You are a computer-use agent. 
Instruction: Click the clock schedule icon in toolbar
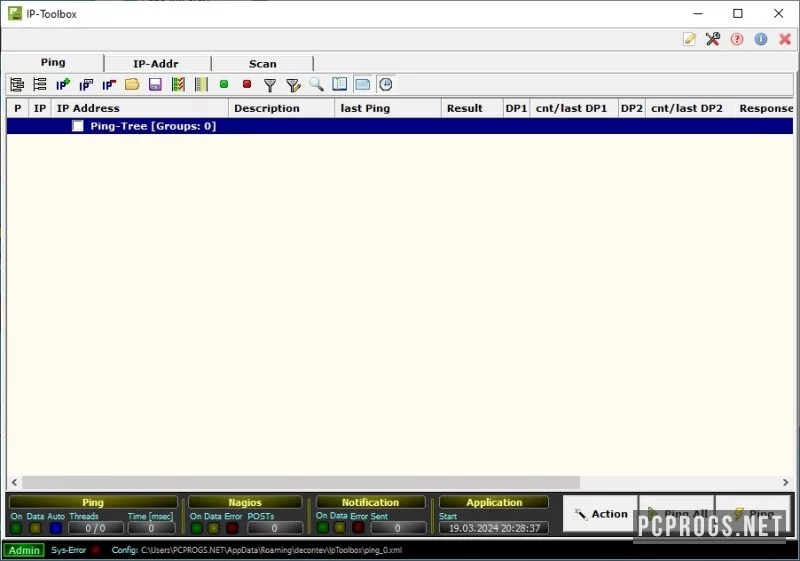386,85
